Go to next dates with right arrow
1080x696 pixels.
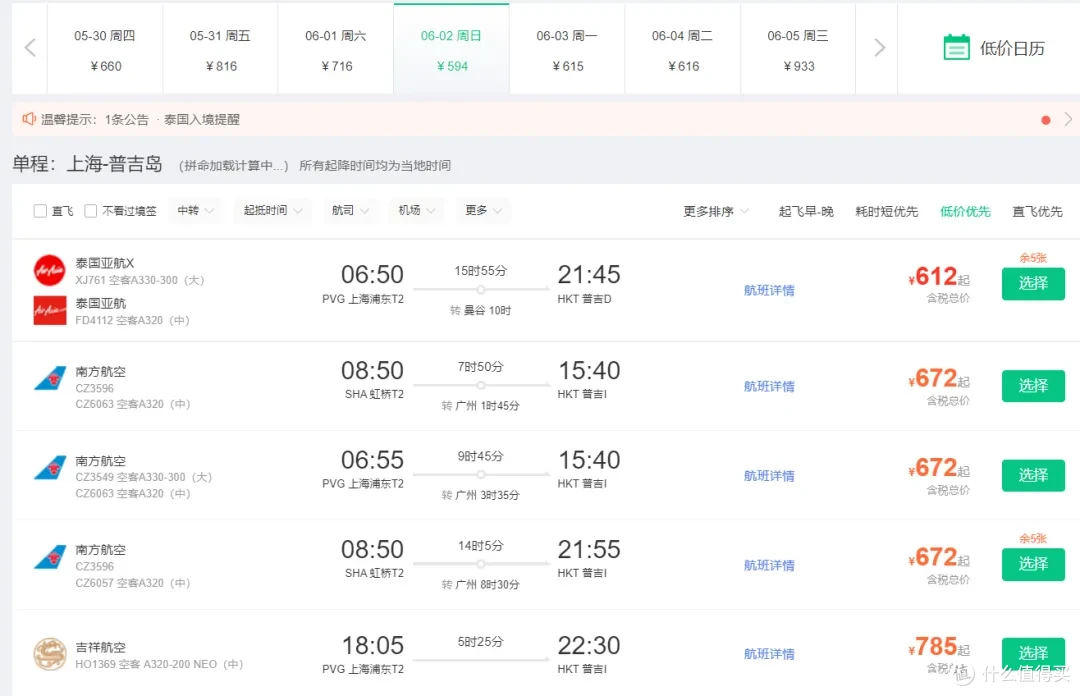click(879, 48)
